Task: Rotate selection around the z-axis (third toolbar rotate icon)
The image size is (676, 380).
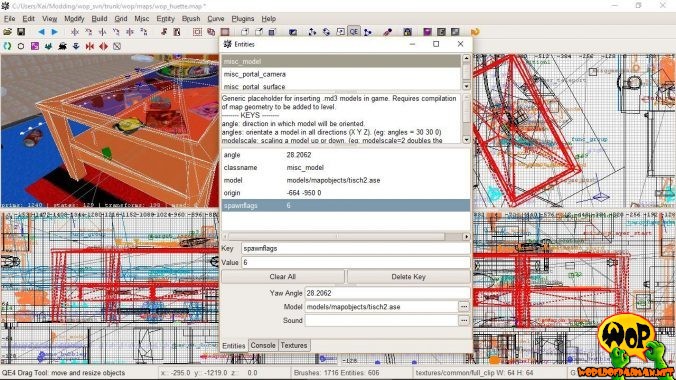Action: [144, 32]
